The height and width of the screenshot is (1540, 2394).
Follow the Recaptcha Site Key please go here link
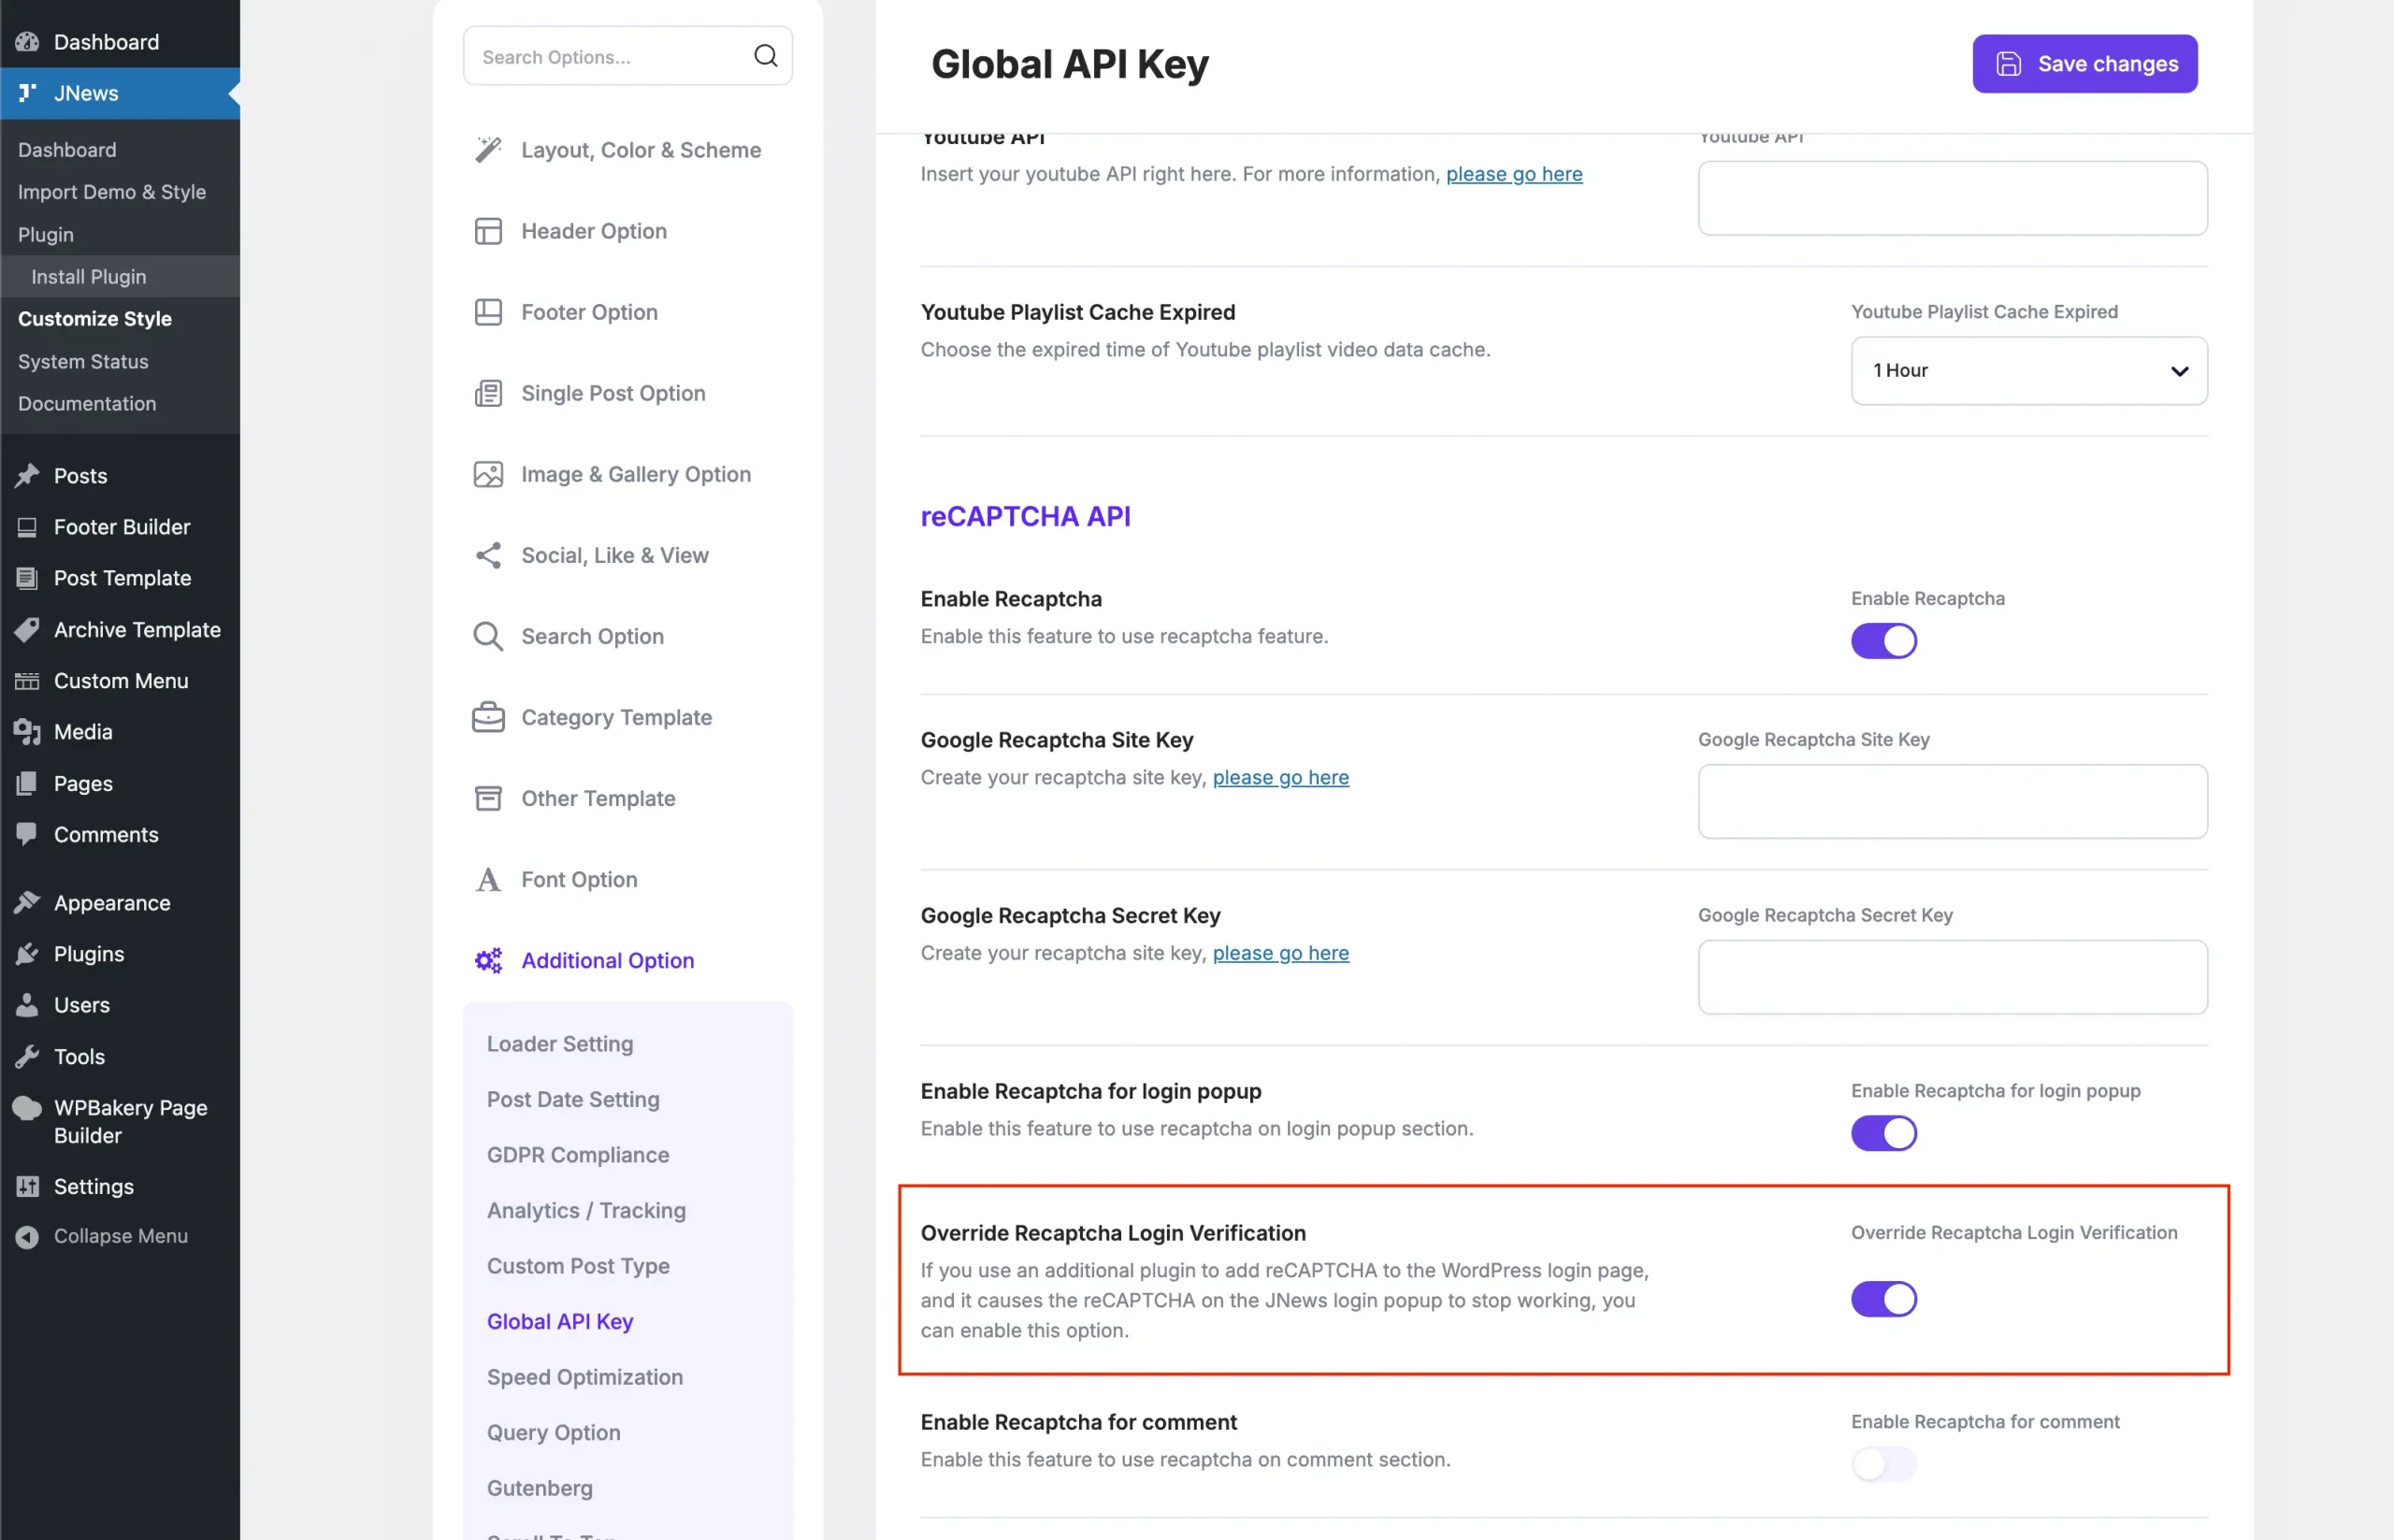click(1280, 777)
